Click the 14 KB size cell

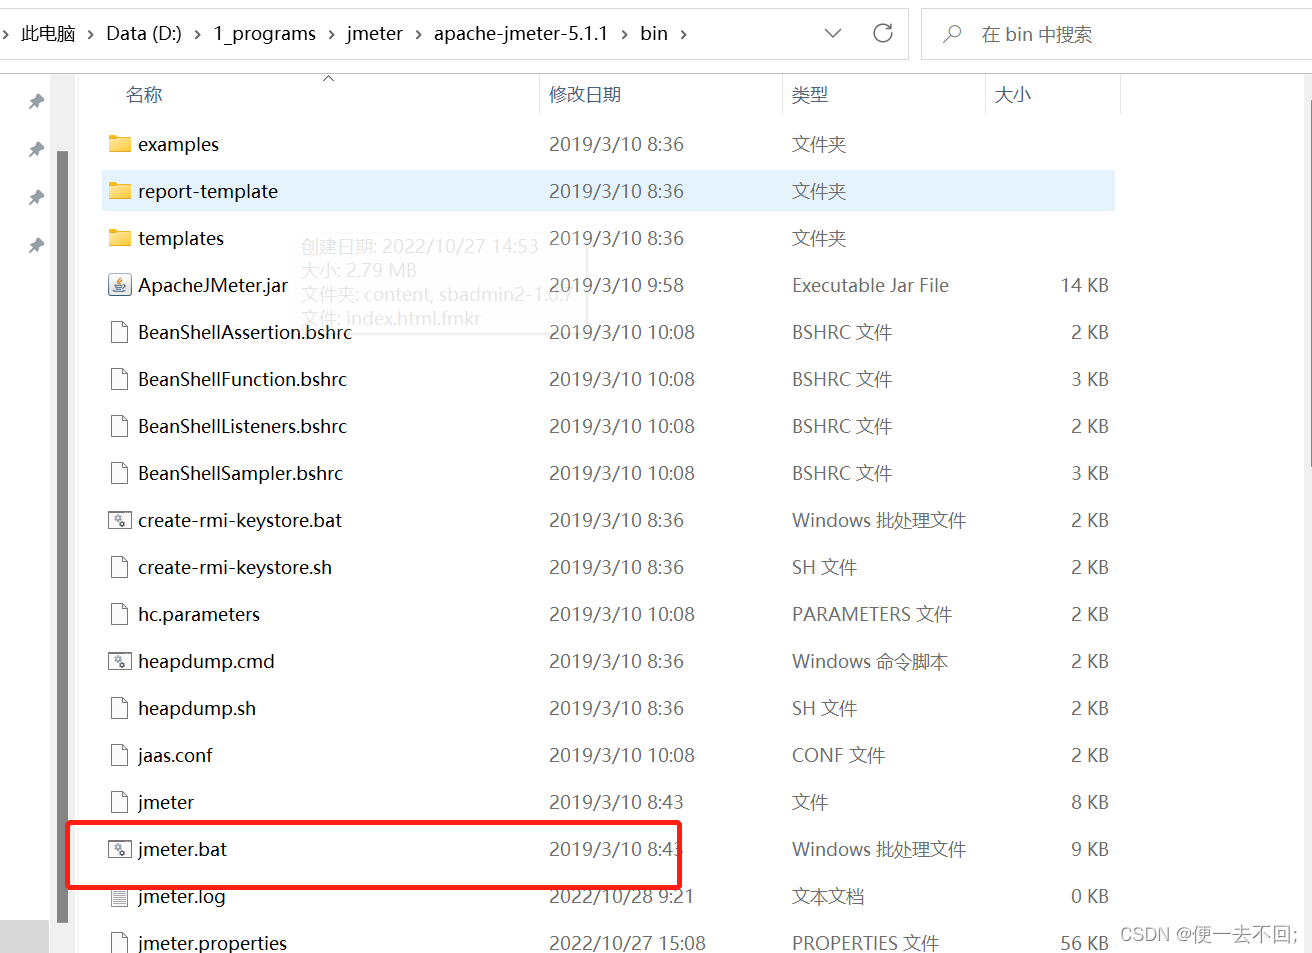coord(1084,285)
